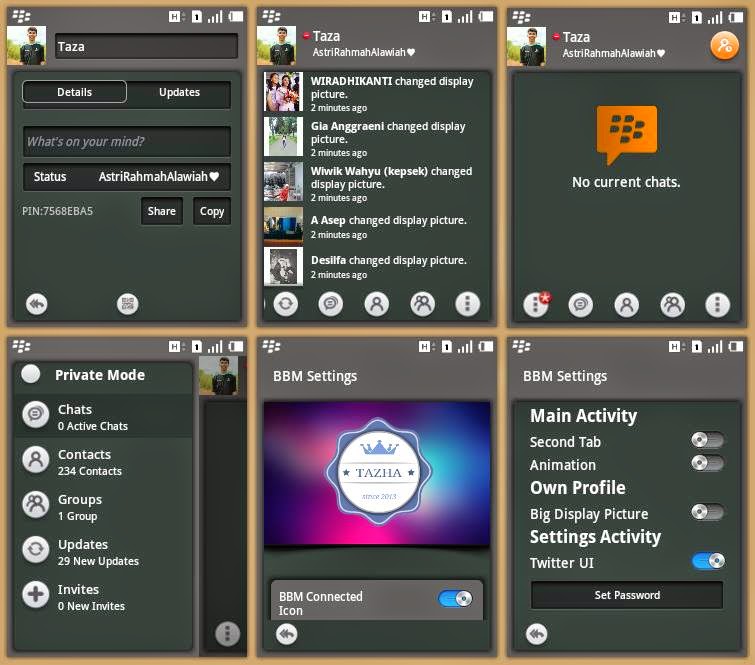Tap profile photo on the profile details screen
Screen dimensions: 755x665
26,46
